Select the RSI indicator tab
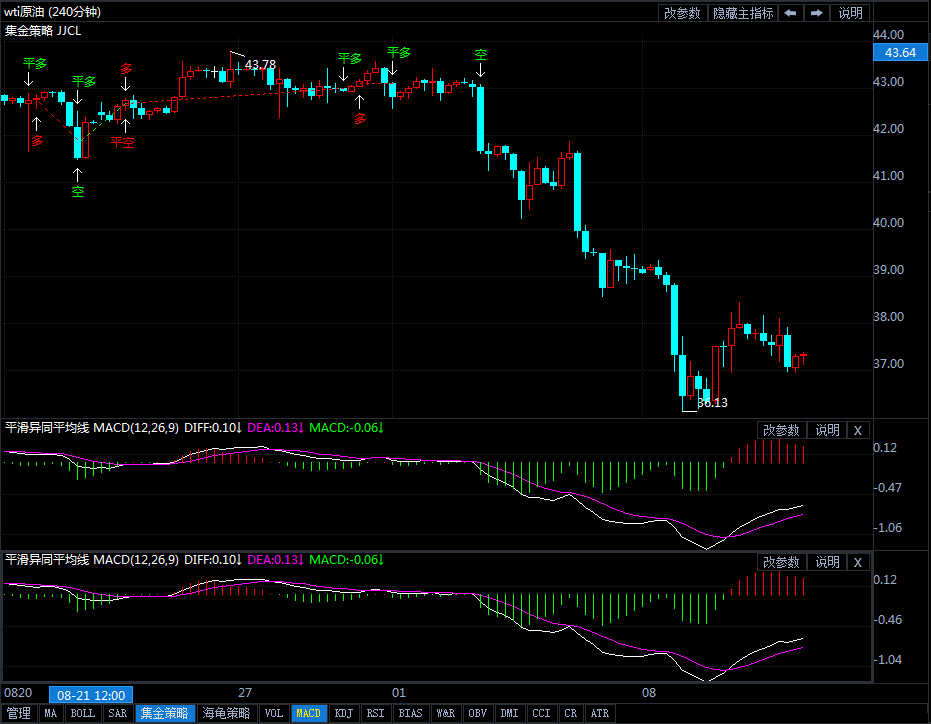Image resolution: width=931 pixels, height=724 pixels. tap(375, 713)
